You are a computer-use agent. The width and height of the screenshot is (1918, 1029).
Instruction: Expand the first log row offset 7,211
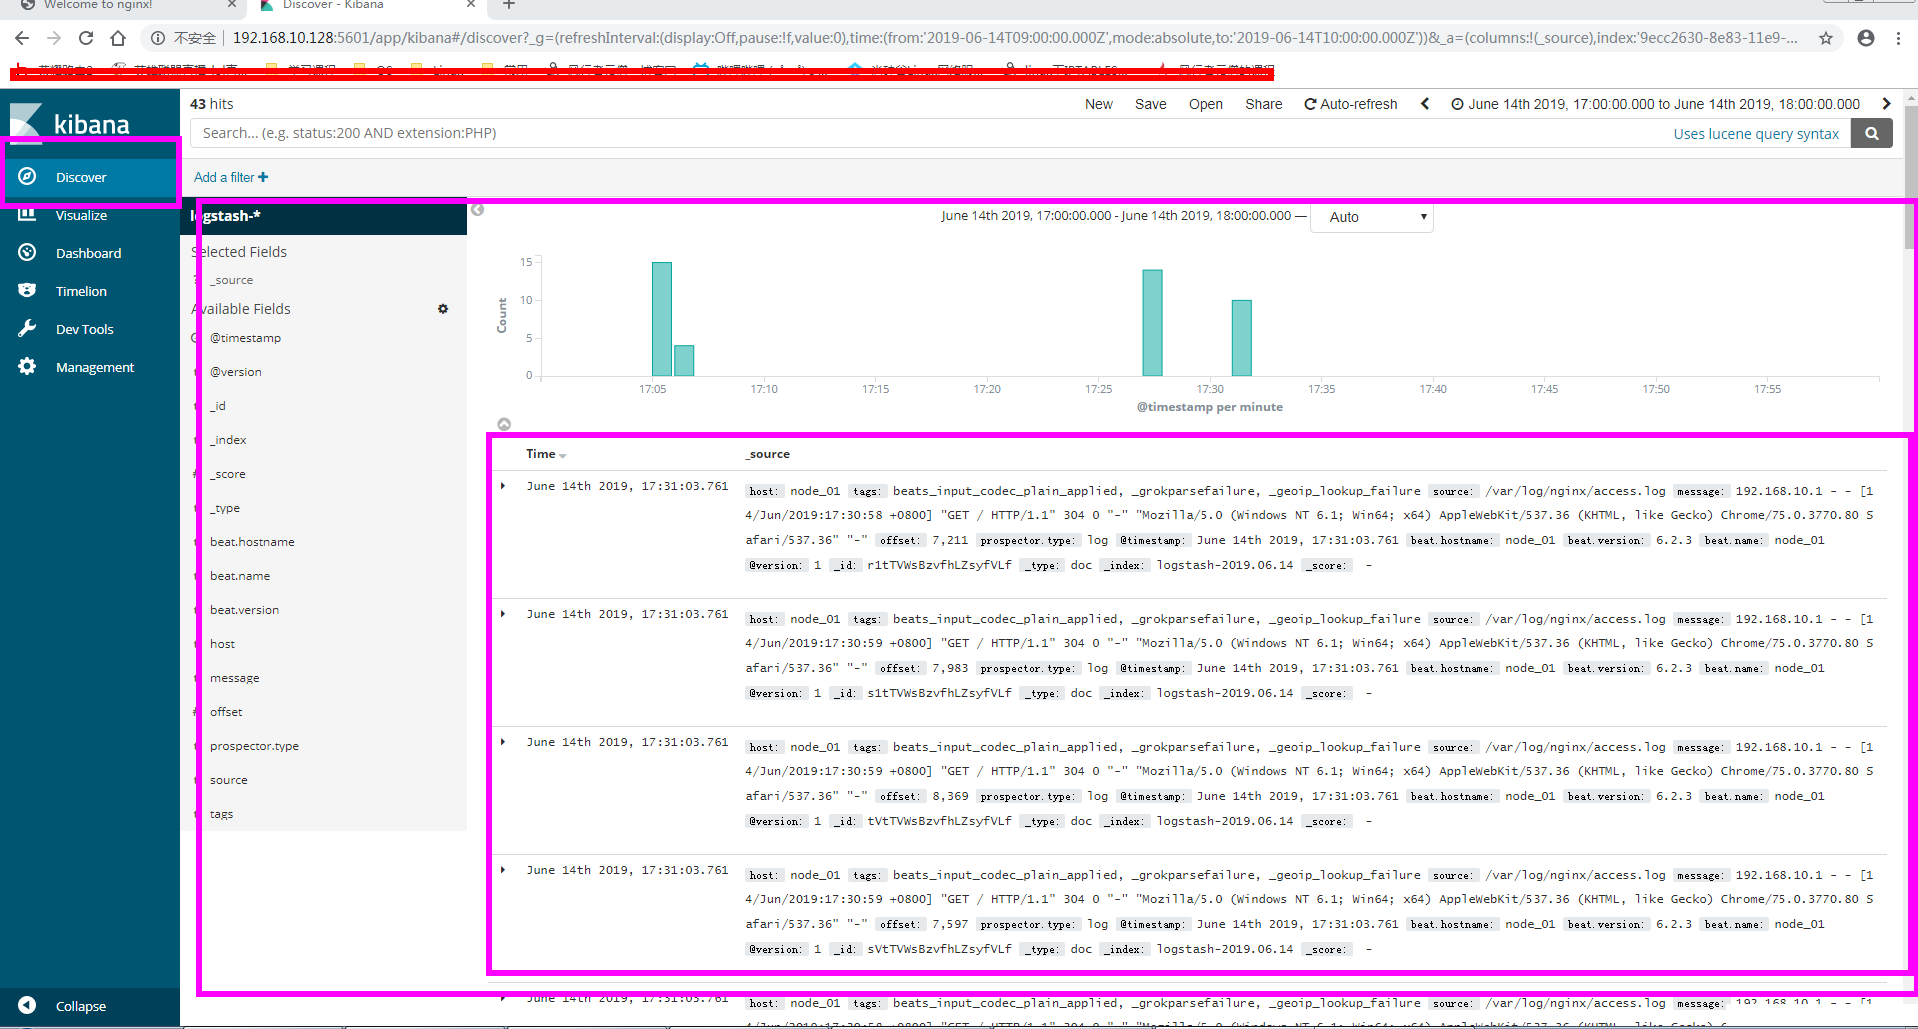coord(503,486)
